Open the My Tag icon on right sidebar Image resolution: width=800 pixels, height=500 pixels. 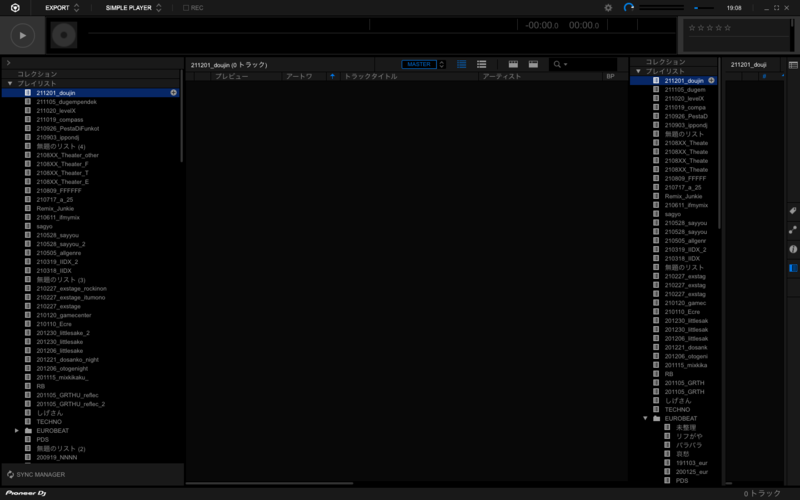coord(793,211)
